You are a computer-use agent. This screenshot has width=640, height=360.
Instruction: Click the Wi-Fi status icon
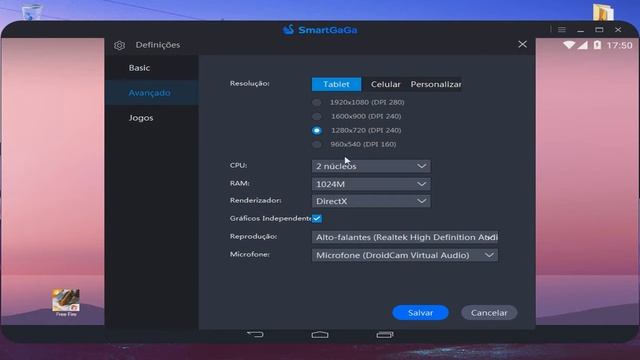[569, 45]
